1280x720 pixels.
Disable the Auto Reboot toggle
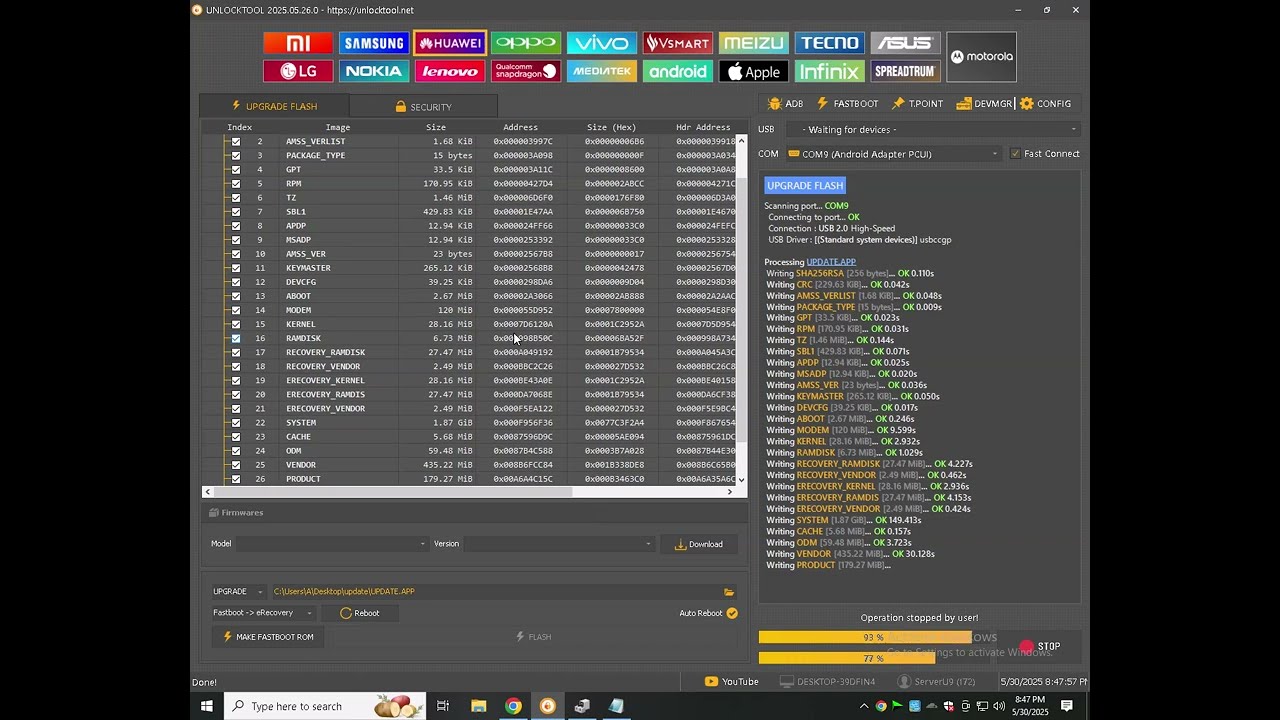pyautogui.click(x=732, y=613)
